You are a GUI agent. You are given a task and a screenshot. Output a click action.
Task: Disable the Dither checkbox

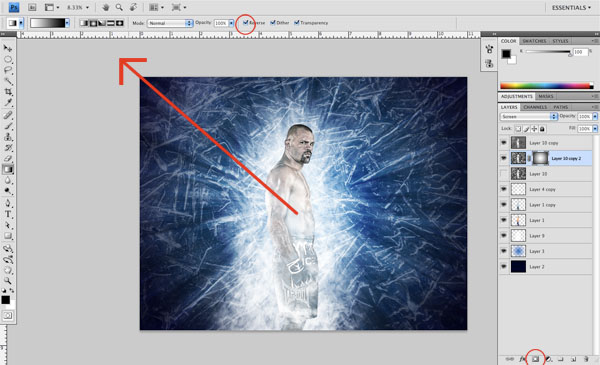(273, 23)
